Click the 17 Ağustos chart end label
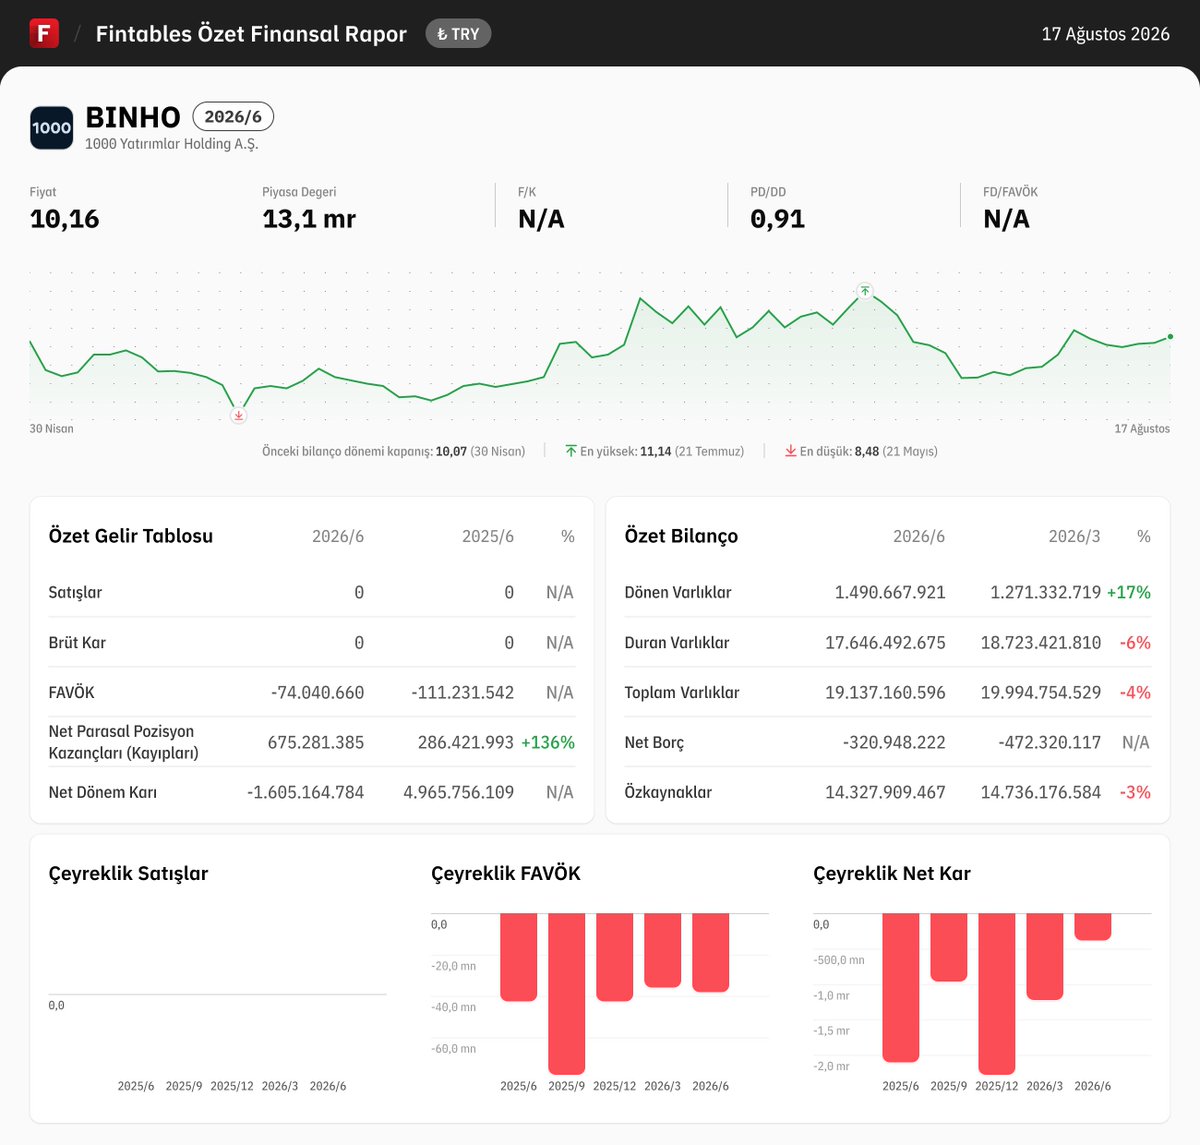 point(1142,428)
